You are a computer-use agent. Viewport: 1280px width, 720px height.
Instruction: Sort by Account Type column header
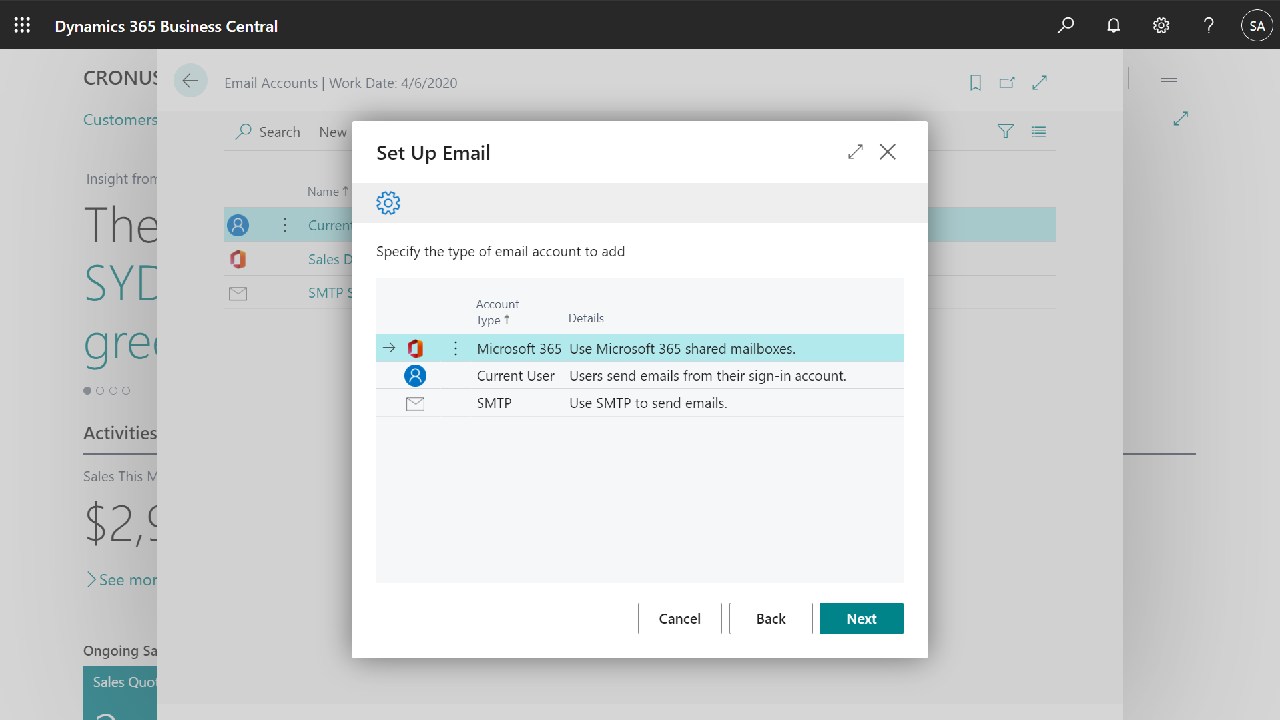pos(498,312)
